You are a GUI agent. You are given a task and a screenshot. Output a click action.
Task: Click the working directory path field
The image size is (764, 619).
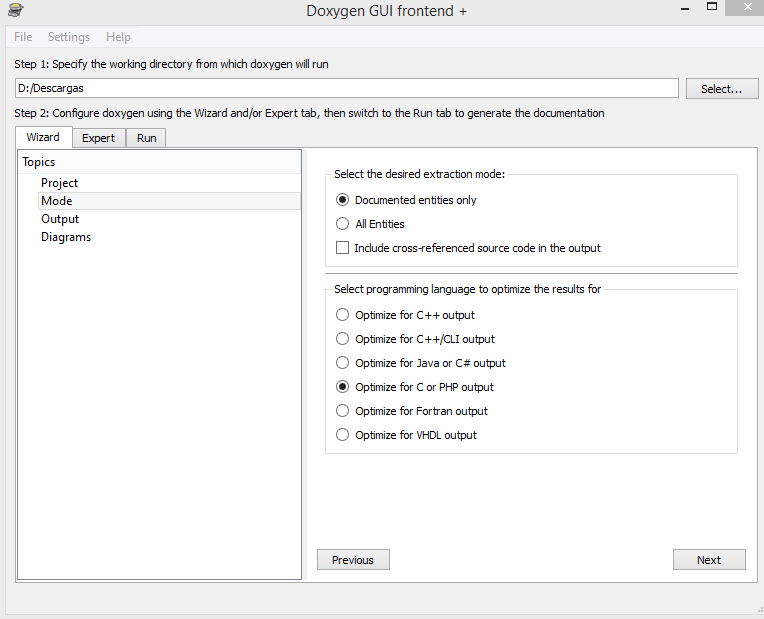(346, 88)
